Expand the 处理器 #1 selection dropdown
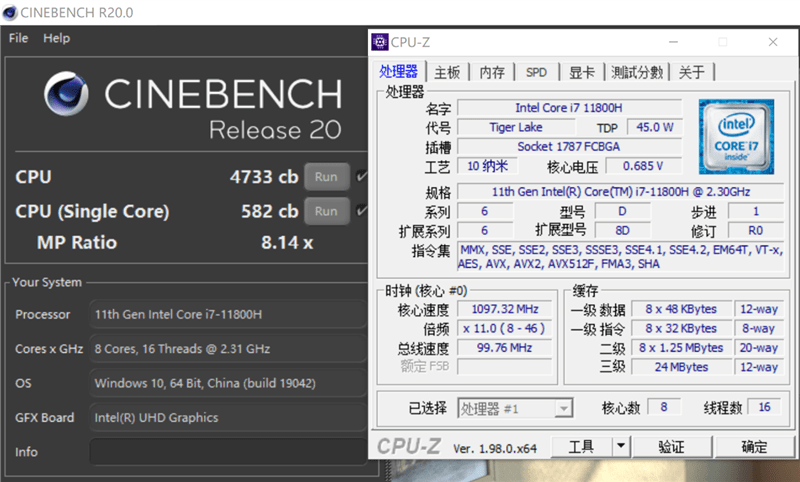800x482 pixels. [x=563, y=409]
